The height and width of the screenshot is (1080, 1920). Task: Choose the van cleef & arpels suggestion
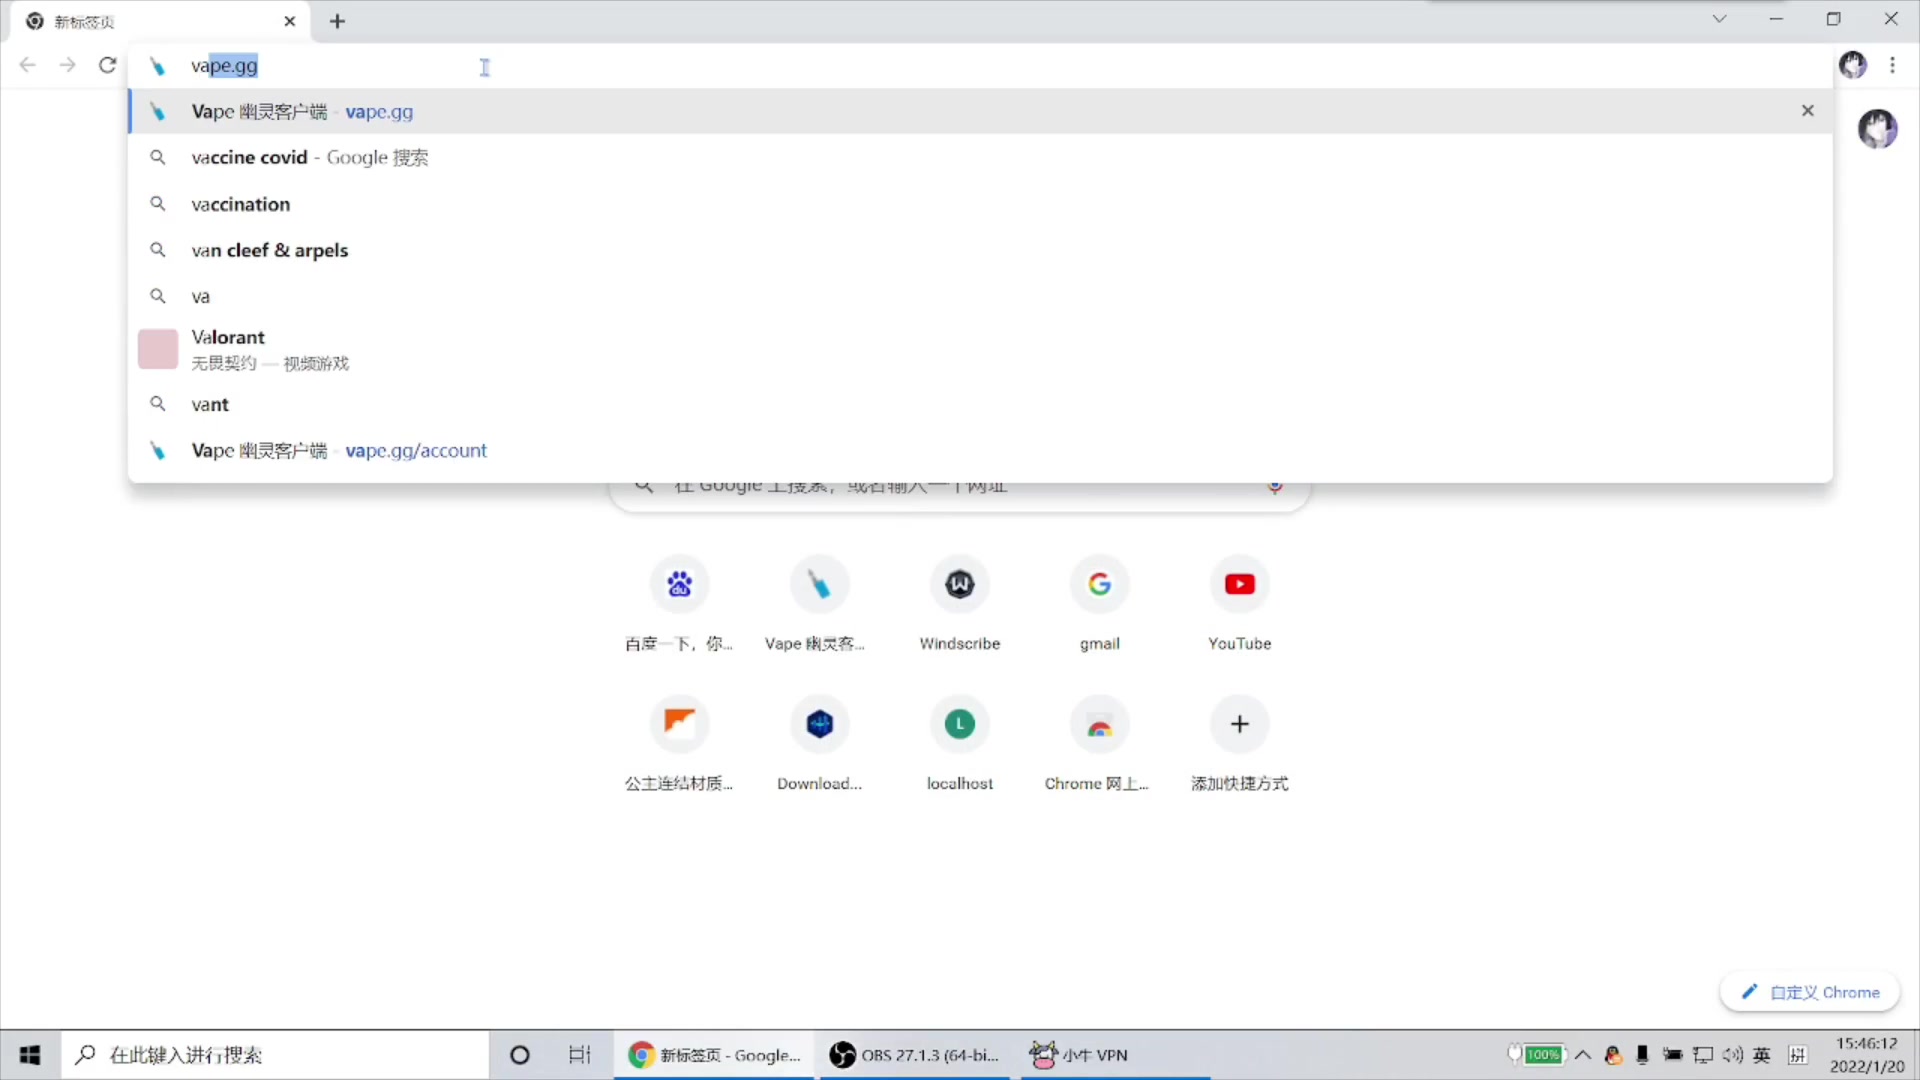click(980, 250)
